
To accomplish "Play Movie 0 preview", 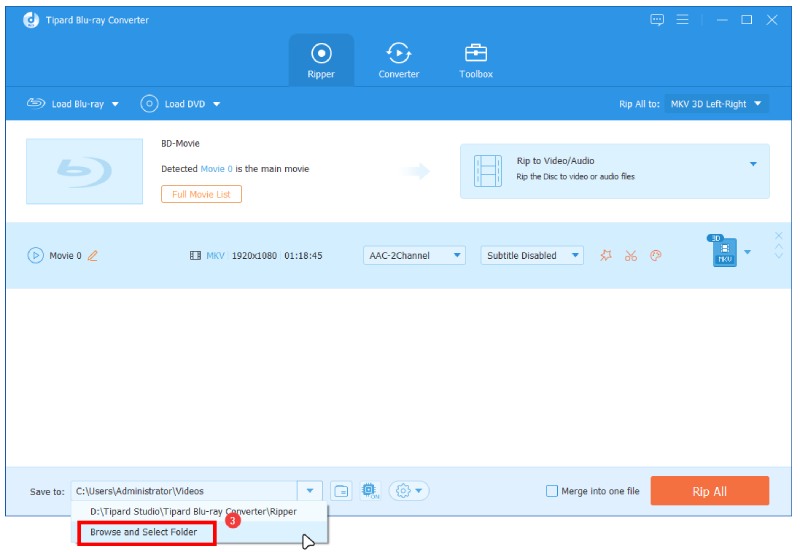I will [35, 255].
